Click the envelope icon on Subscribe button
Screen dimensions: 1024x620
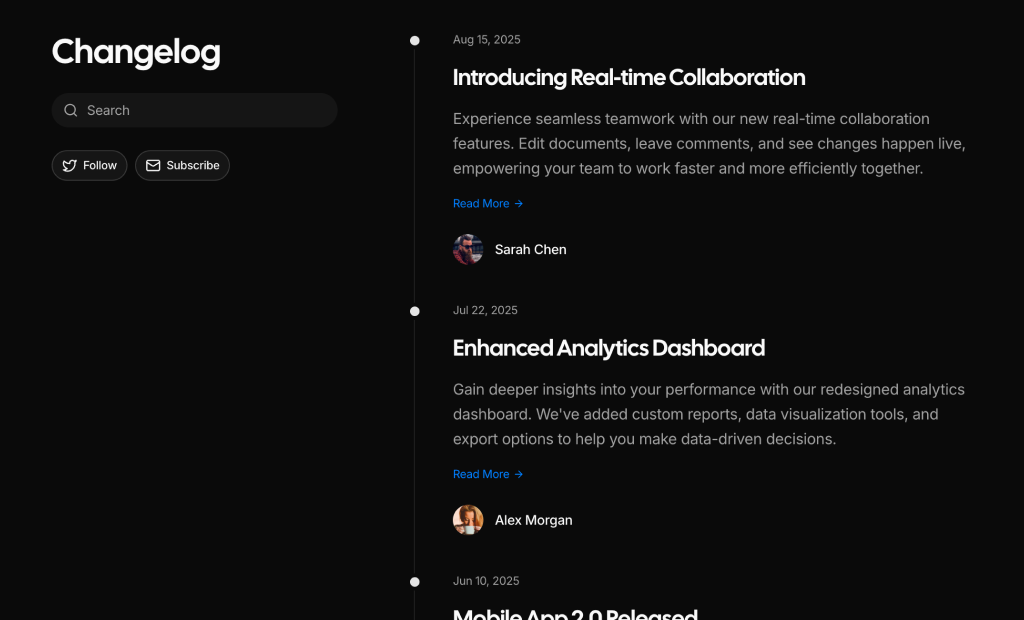point(152,165)
